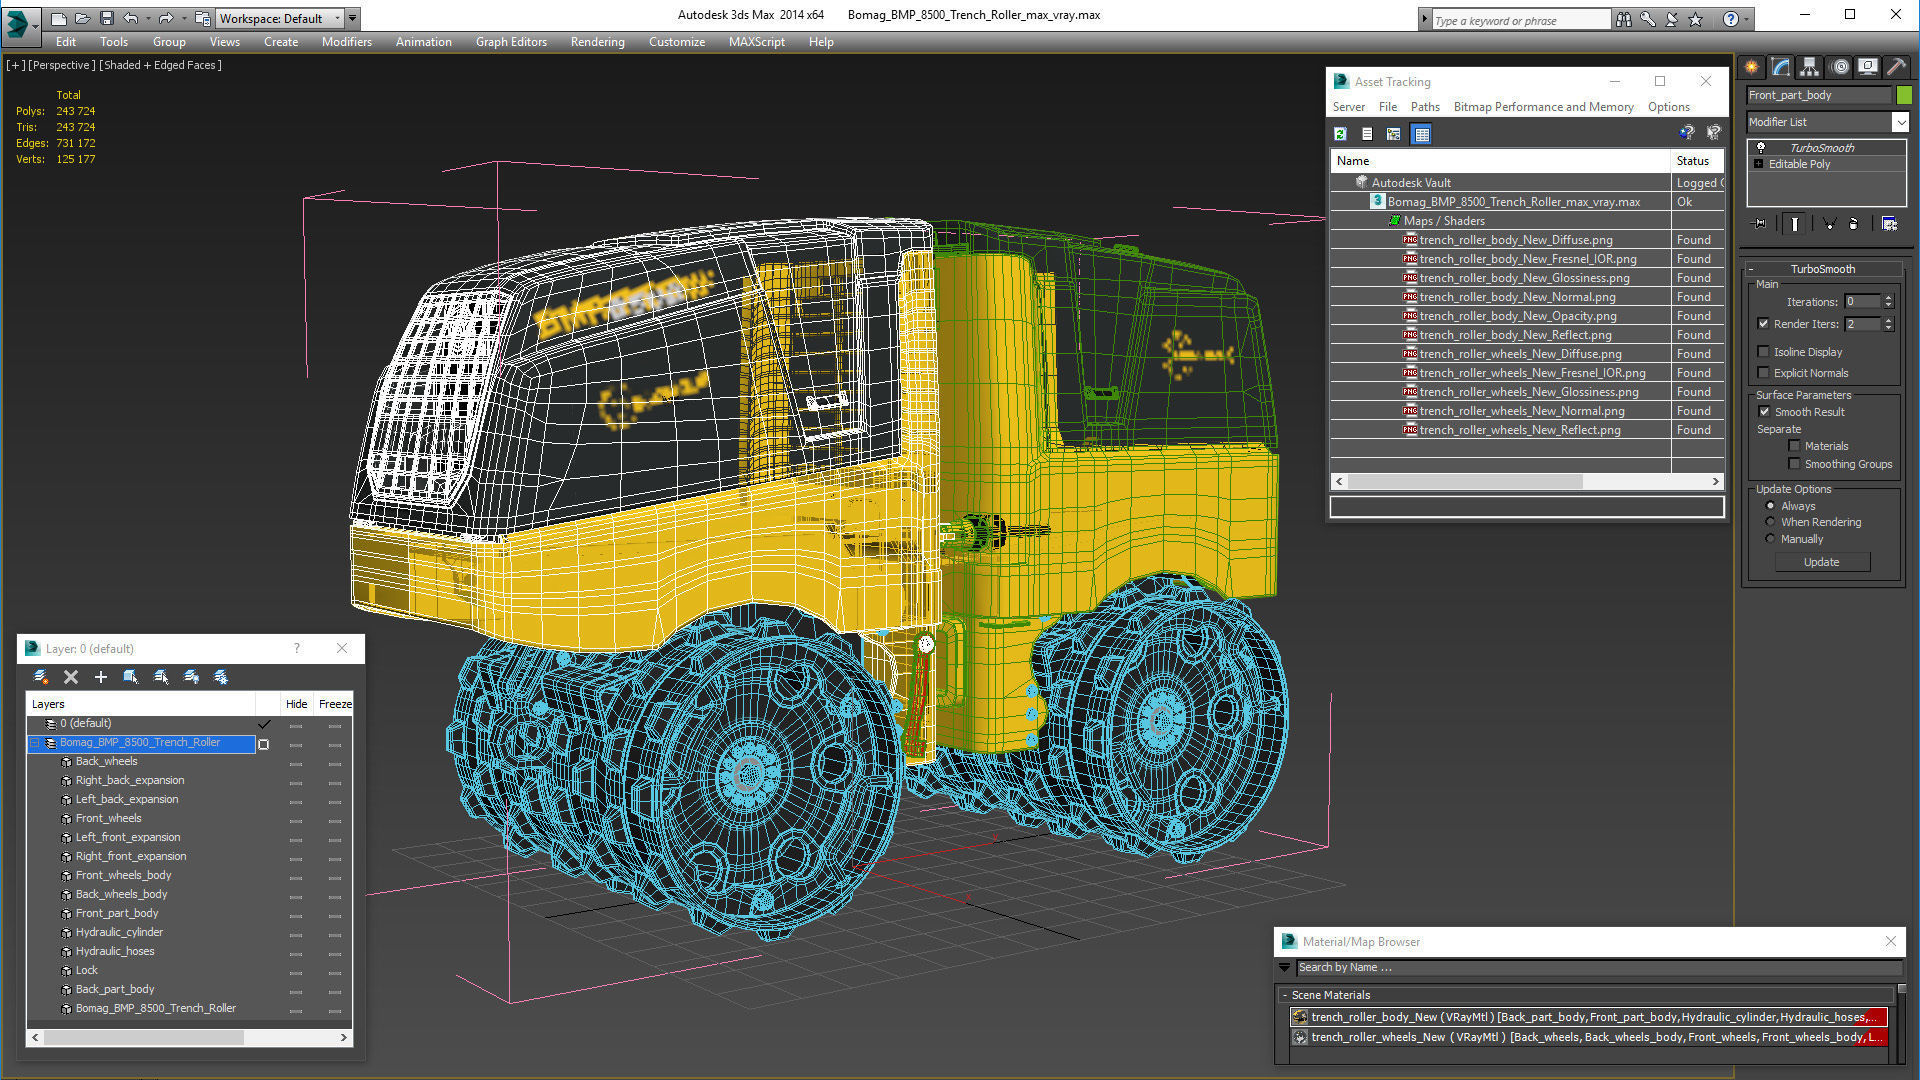This screenshot has height=1080, width=1920.
Task: Open Bitmap Performance and Memory menu
Action: 1543,107
